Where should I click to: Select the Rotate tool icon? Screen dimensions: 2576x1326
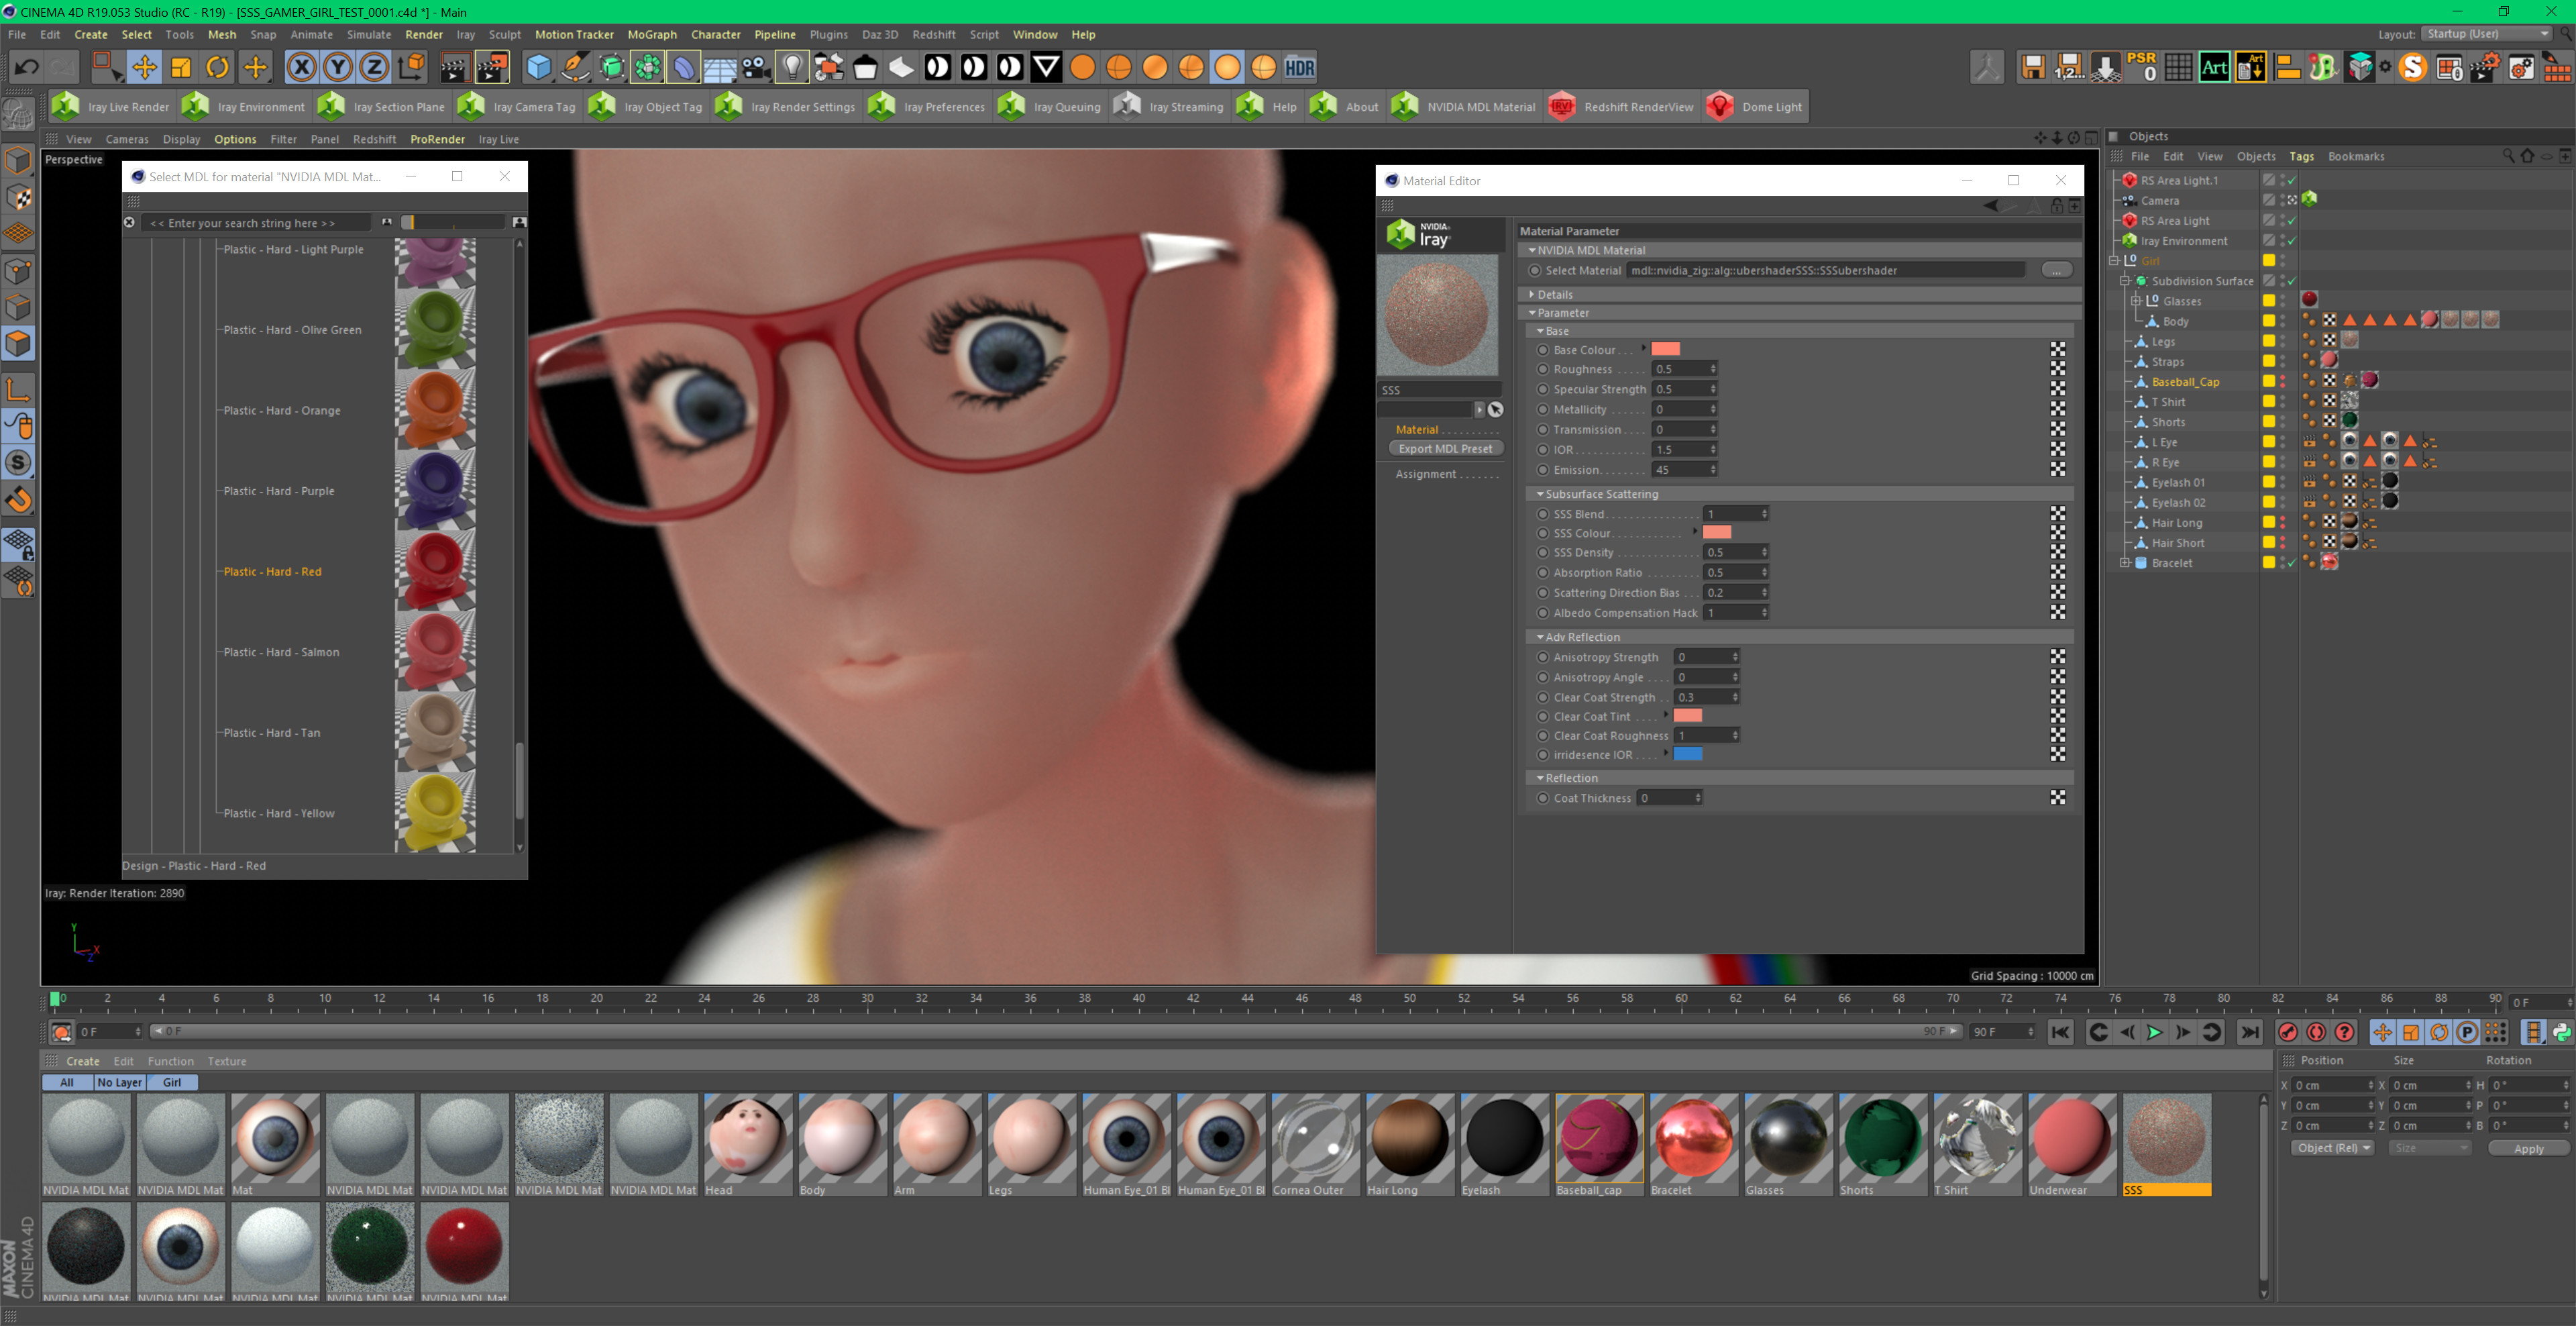point(217,67)
